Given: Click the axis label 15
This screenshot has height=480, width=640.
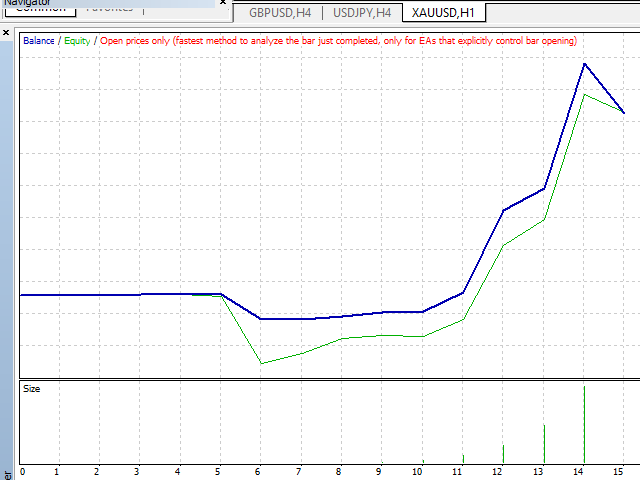Looking at the screenshot, I should click(x=618, y=472).
